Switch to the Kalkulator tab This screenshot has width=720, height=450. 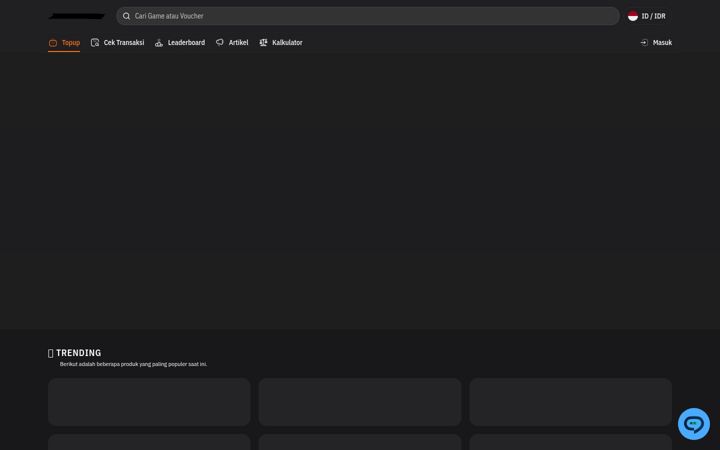click(x=281, y=43)
